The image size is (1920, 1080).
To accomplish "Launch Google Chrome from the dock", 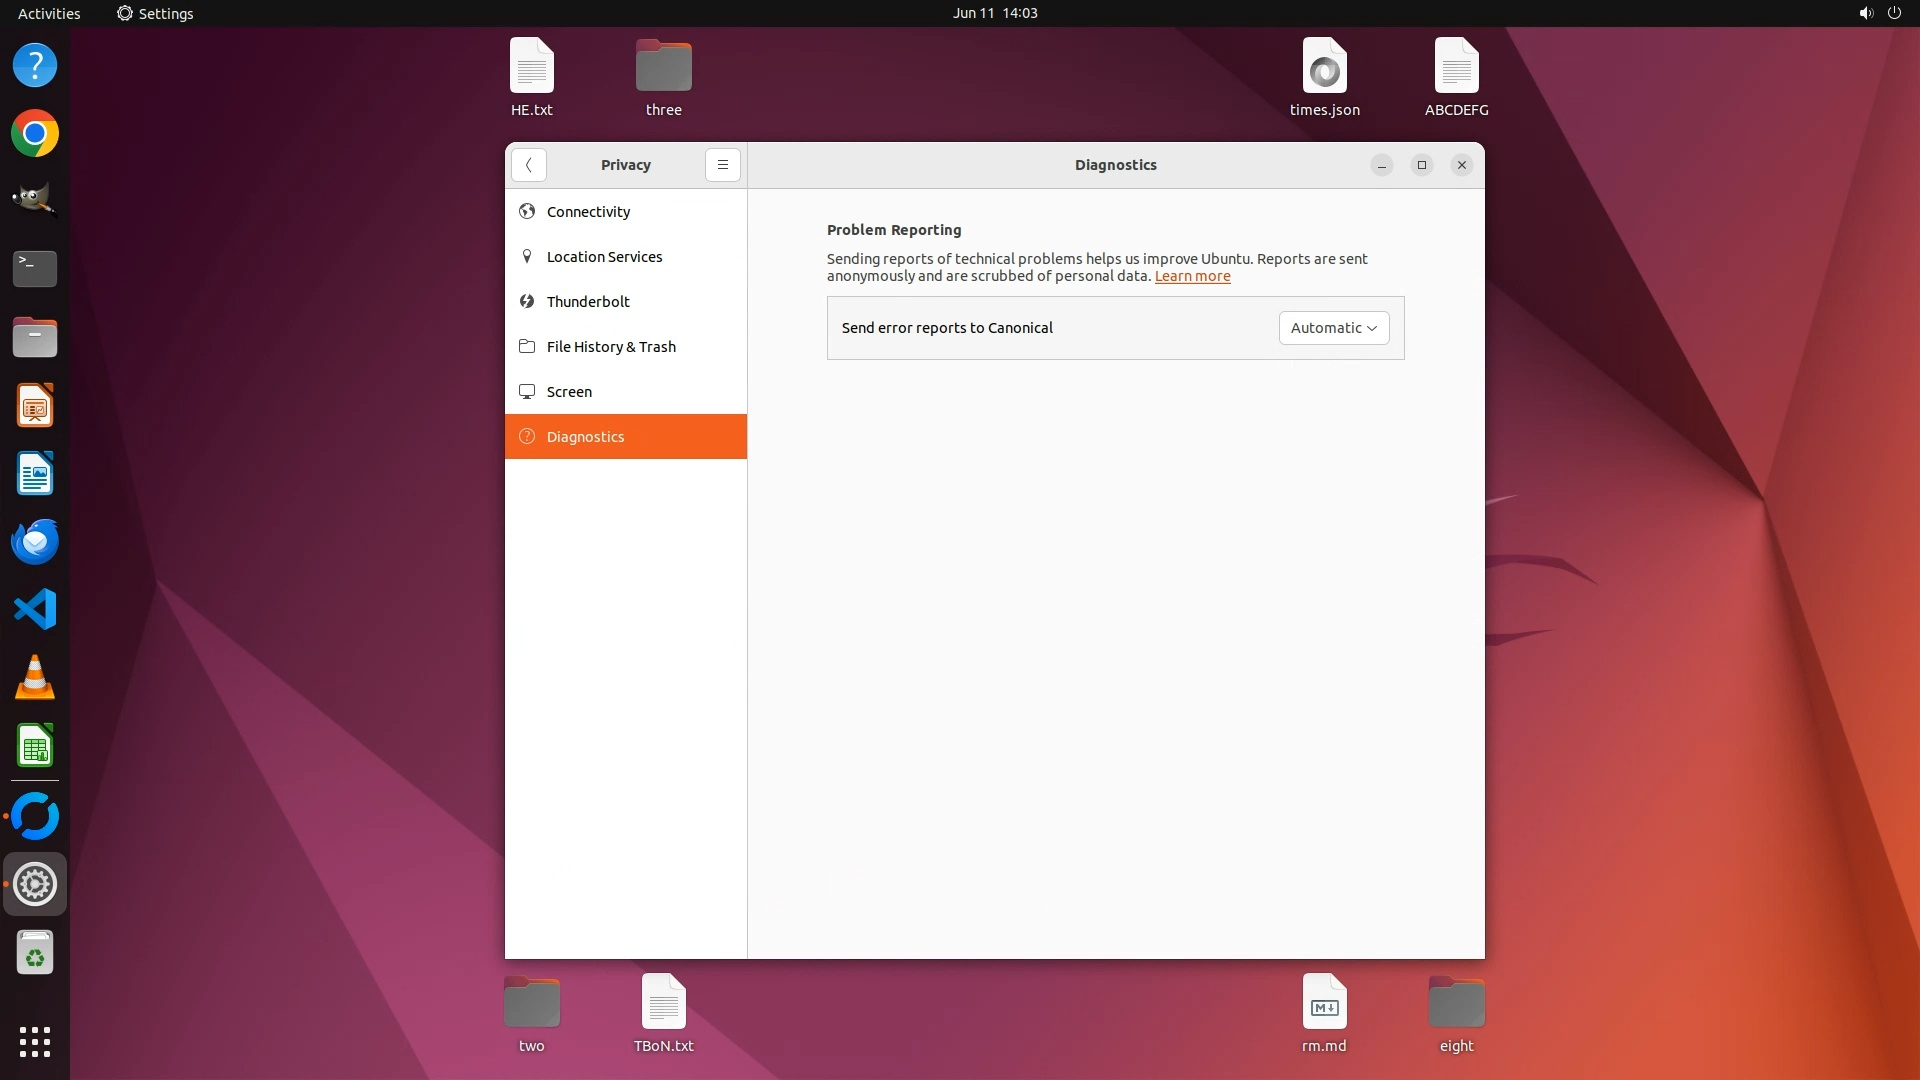I will [35, 134].
